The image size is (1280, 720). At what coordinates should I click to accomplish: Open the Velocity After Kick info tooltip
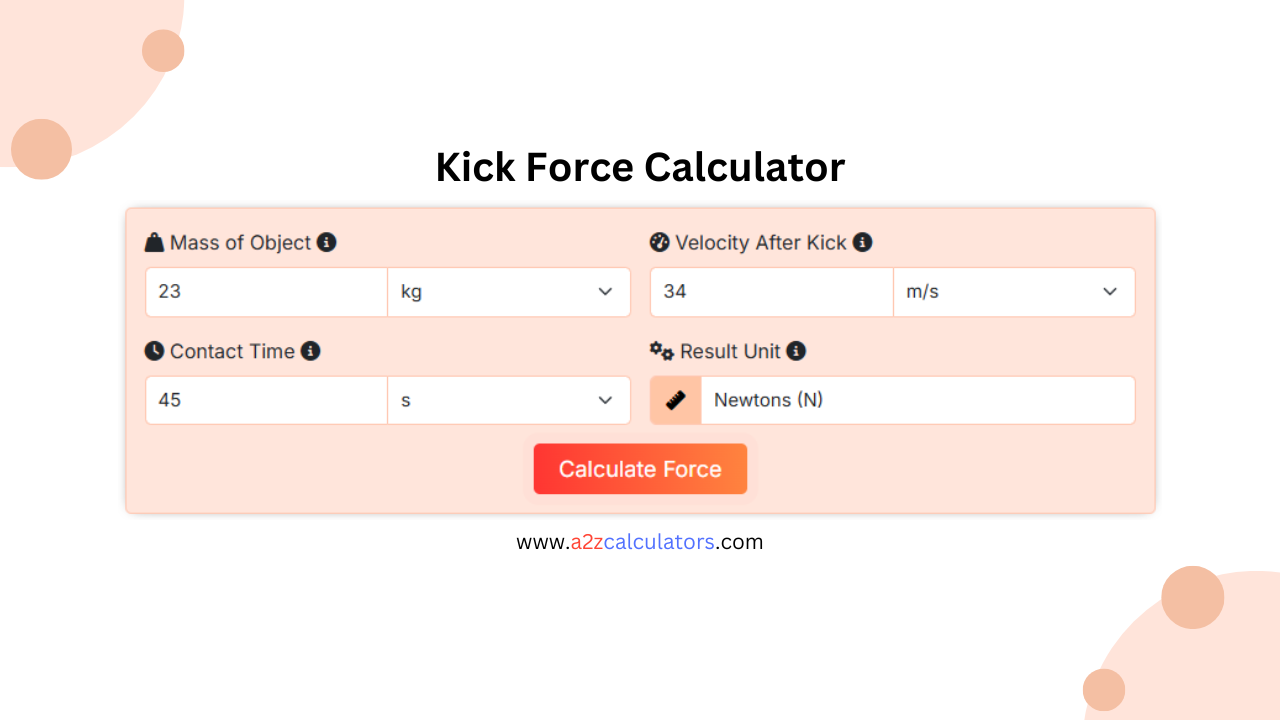[861, 242]
